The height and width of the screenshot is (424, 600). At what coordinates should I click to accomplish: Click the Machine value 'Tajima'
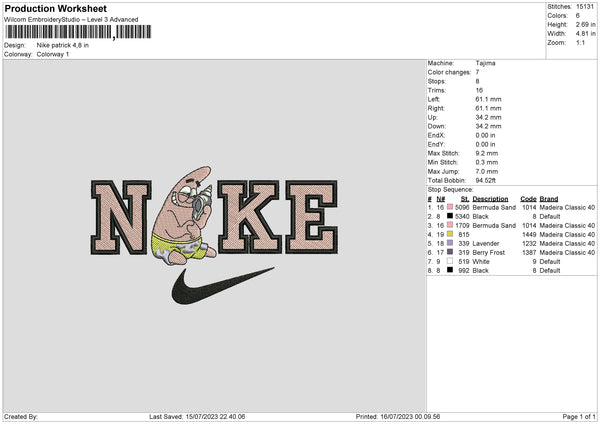tap(485, 63)
